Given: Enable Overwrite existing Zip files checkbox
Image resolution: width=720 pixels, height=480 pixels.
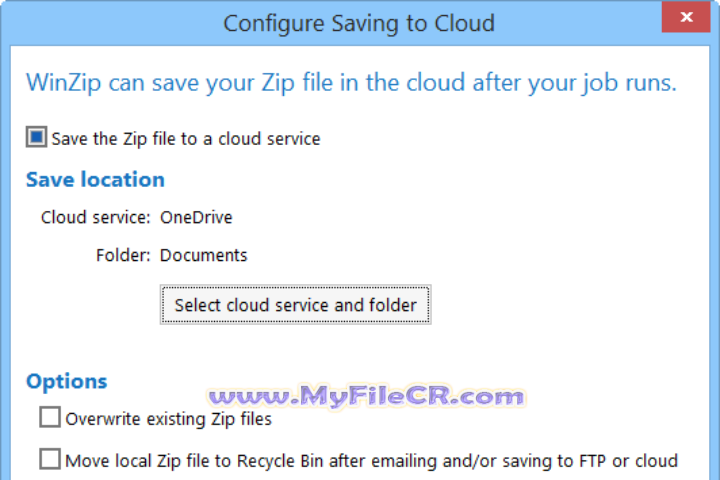Looking at the screenshot, I should (x=49, y=418).
